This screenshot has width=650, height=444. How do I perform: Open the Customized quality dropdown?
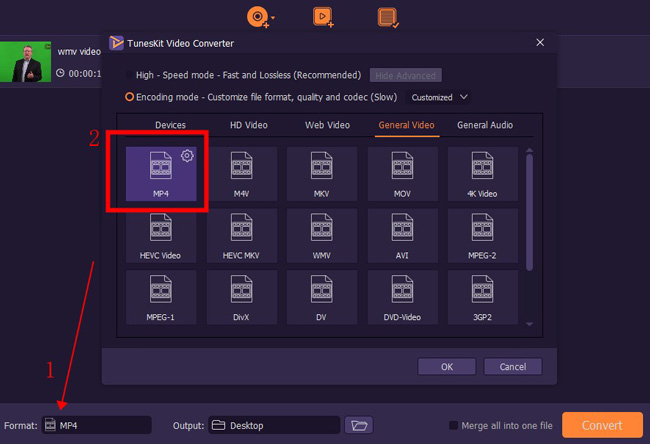tap(439, 97)
